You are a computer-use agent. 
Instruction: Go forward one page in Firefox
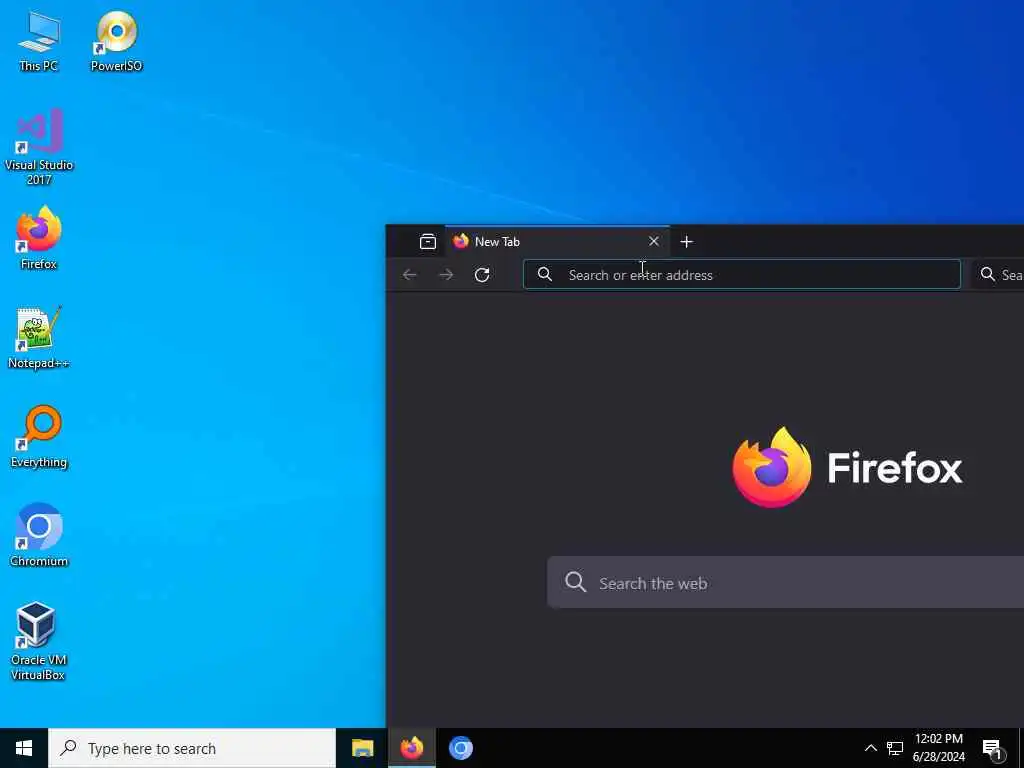(446, 275)
